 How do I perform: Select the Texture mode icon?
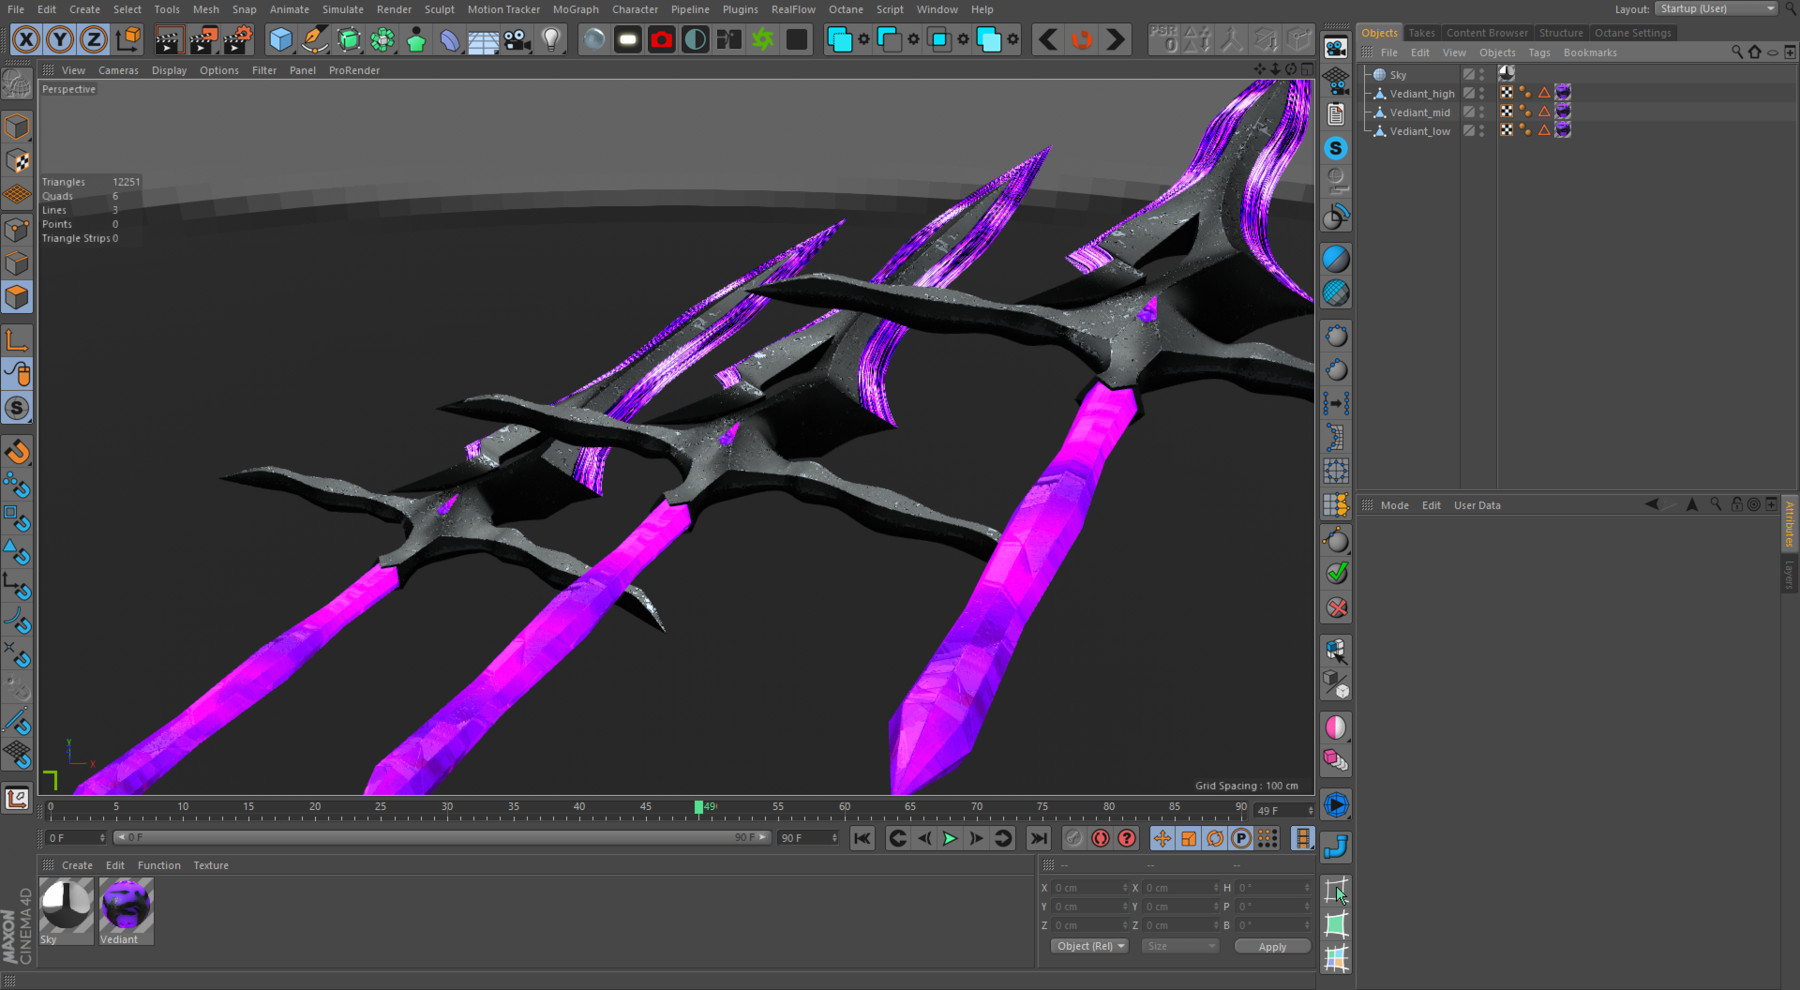click(17, 161)
